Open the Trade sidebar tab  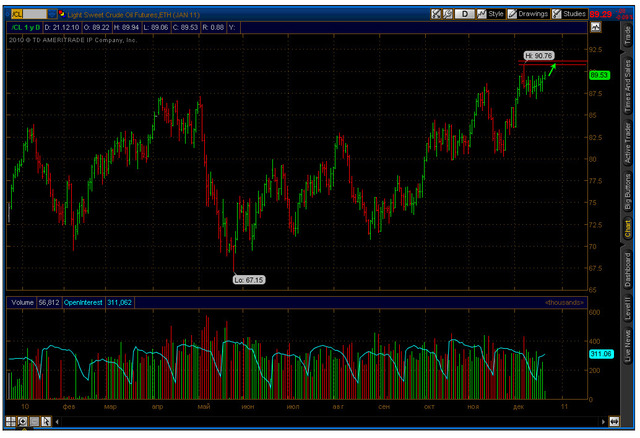coord(628,37)
